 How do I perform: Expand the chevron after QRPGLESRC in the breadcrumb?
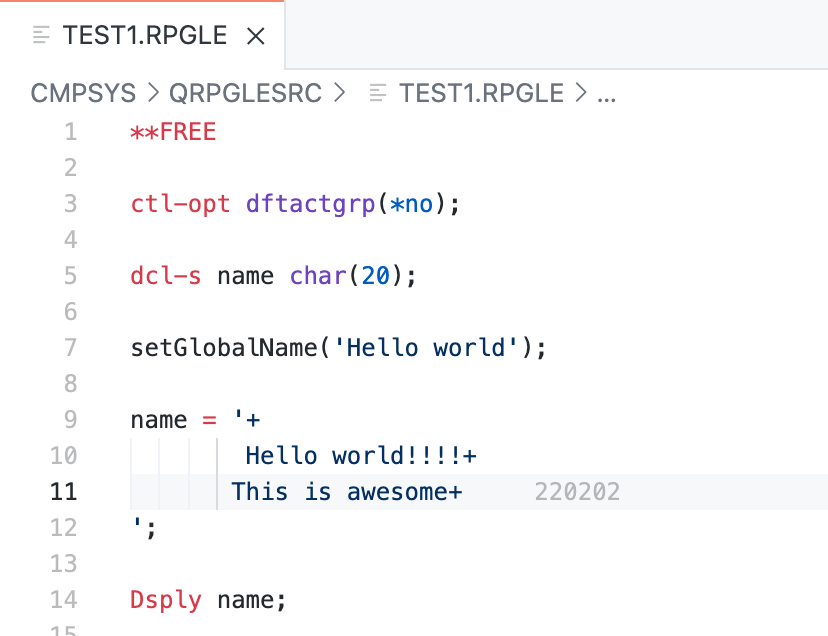(339, 92)
